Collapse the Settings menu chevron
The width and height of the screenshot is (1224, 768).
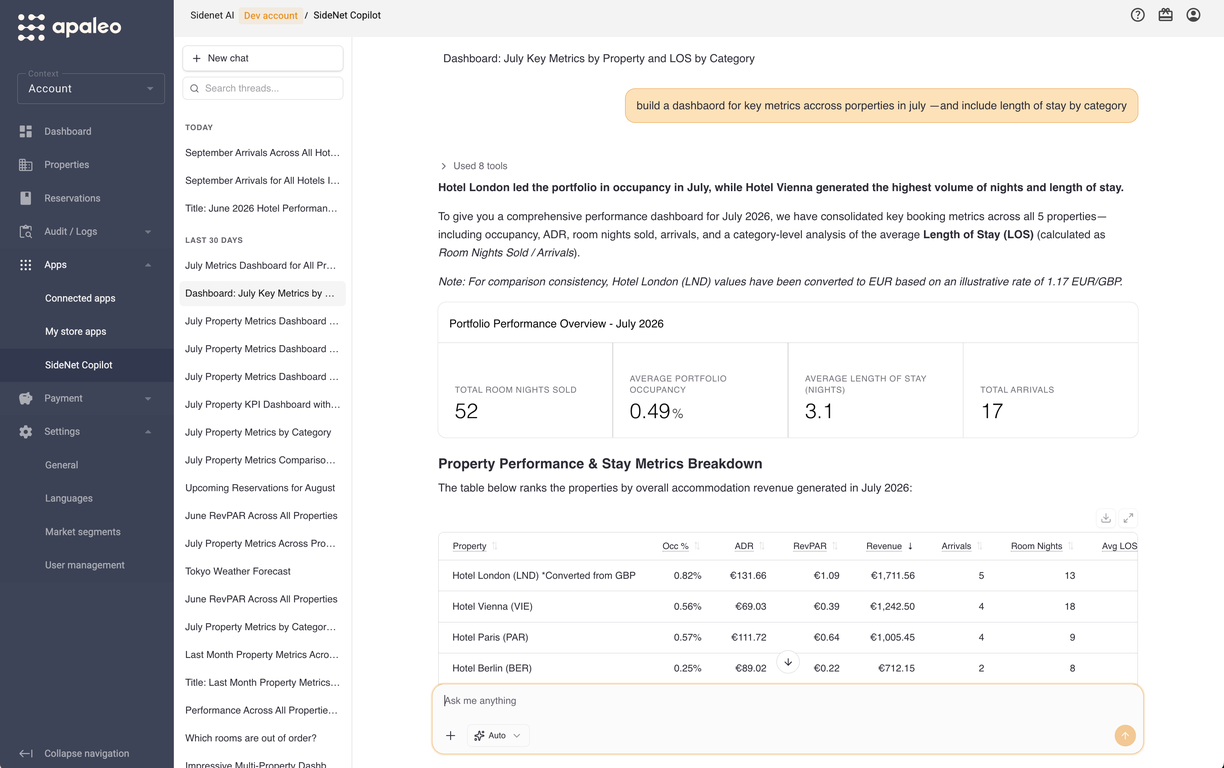[x=148, y=432]
